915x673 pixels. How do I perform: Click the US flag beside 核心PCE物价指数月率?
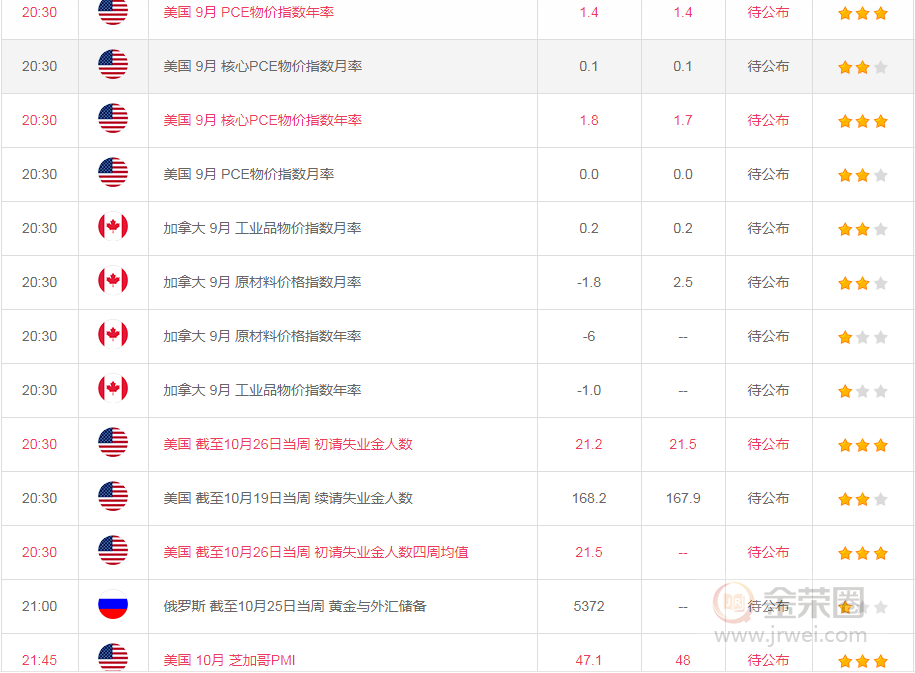[113, 66]
